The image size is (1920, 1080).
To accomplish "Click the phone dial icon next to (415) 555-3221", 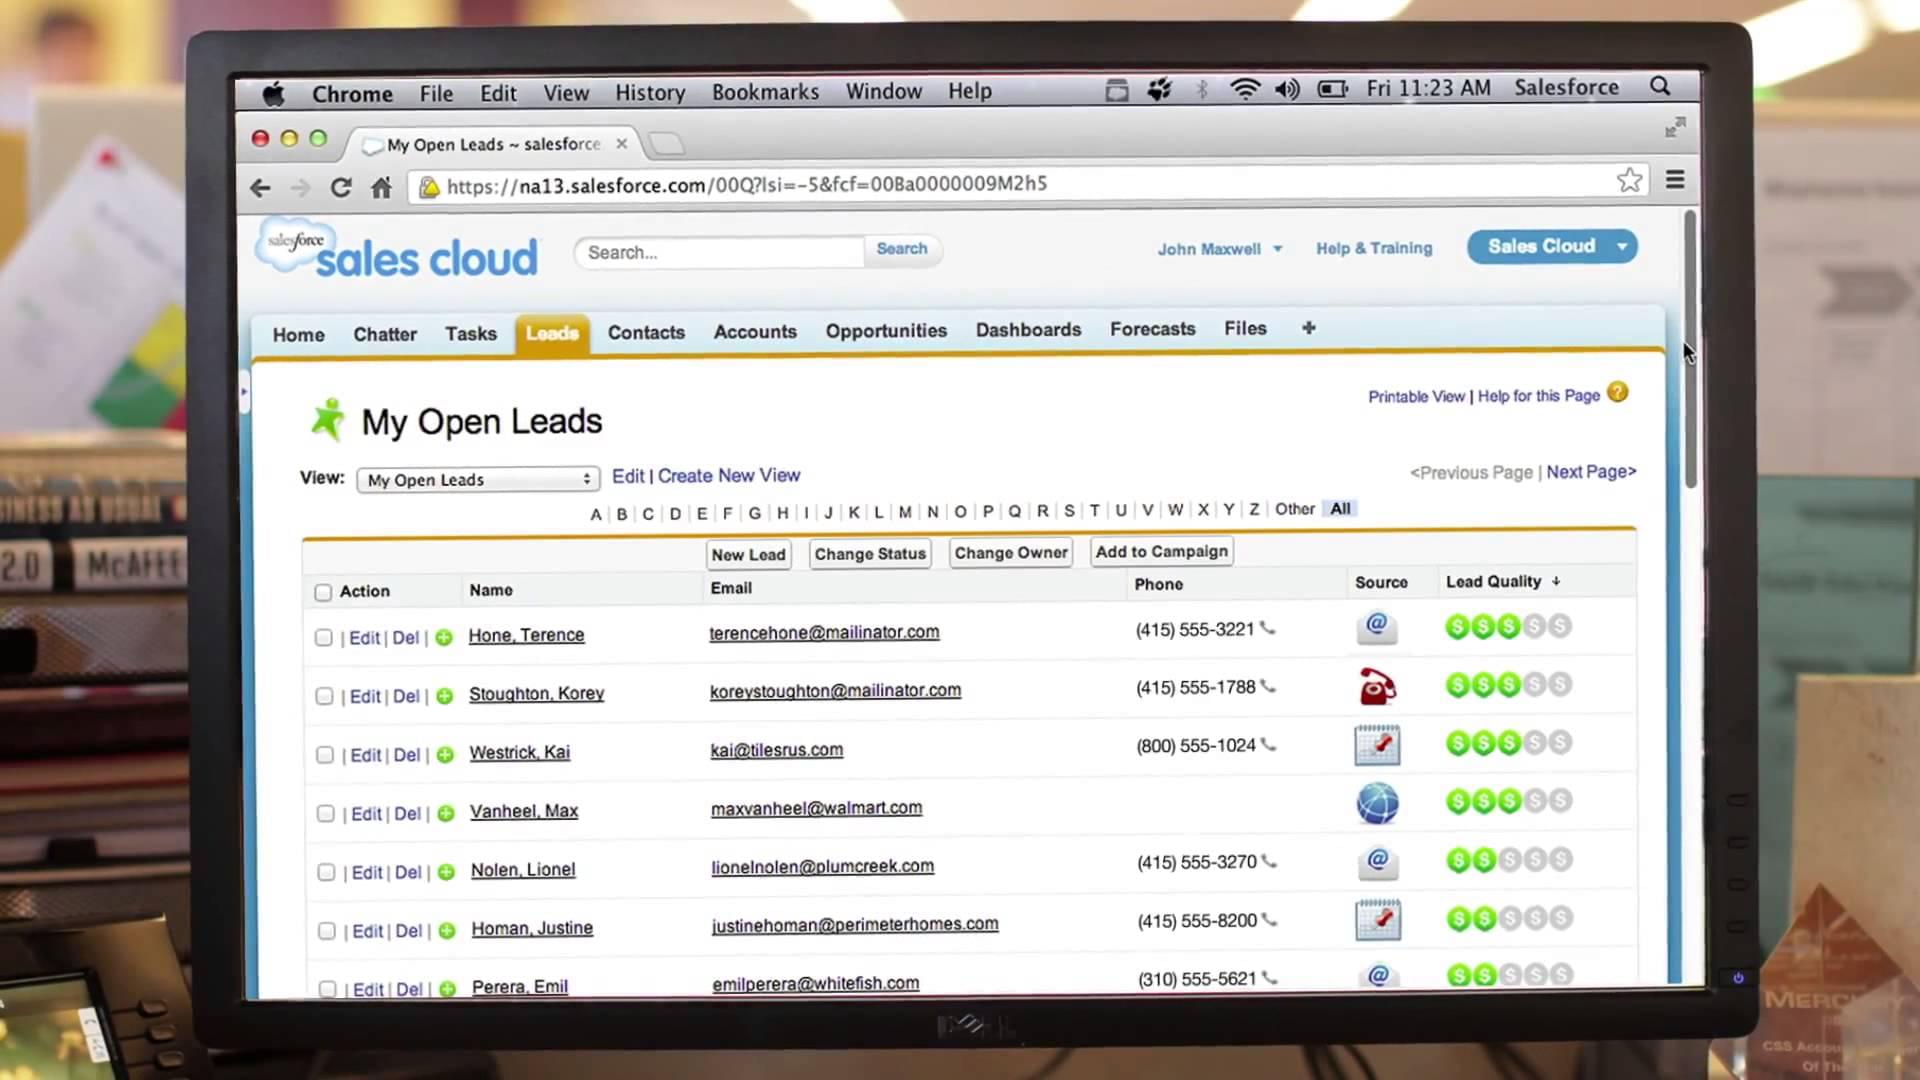I will pyautogui.click(x=1268, y=628).
